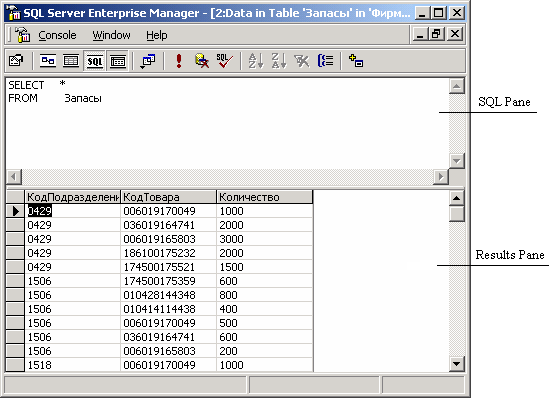Click quantity cell 800

click(264, 295)
